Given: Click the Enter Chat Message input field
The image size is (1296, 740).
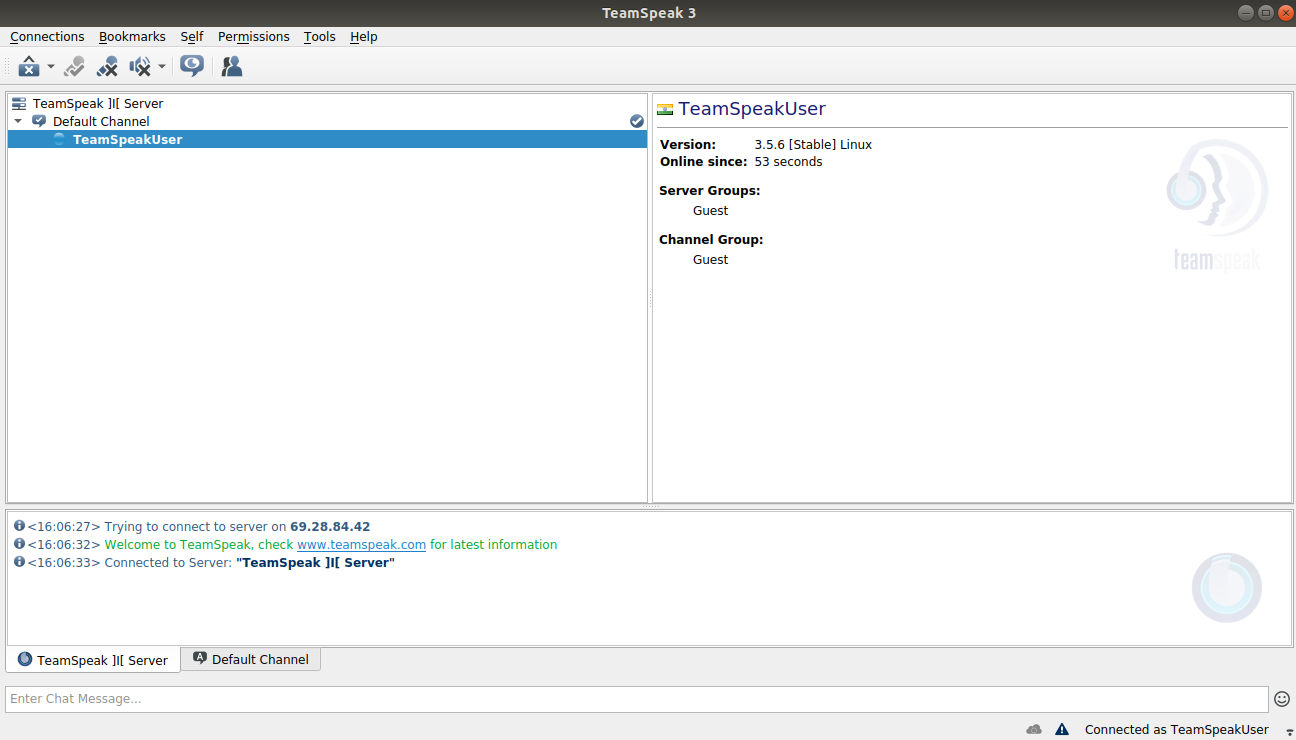Looking at the screenshot, I should click(636, 699).
